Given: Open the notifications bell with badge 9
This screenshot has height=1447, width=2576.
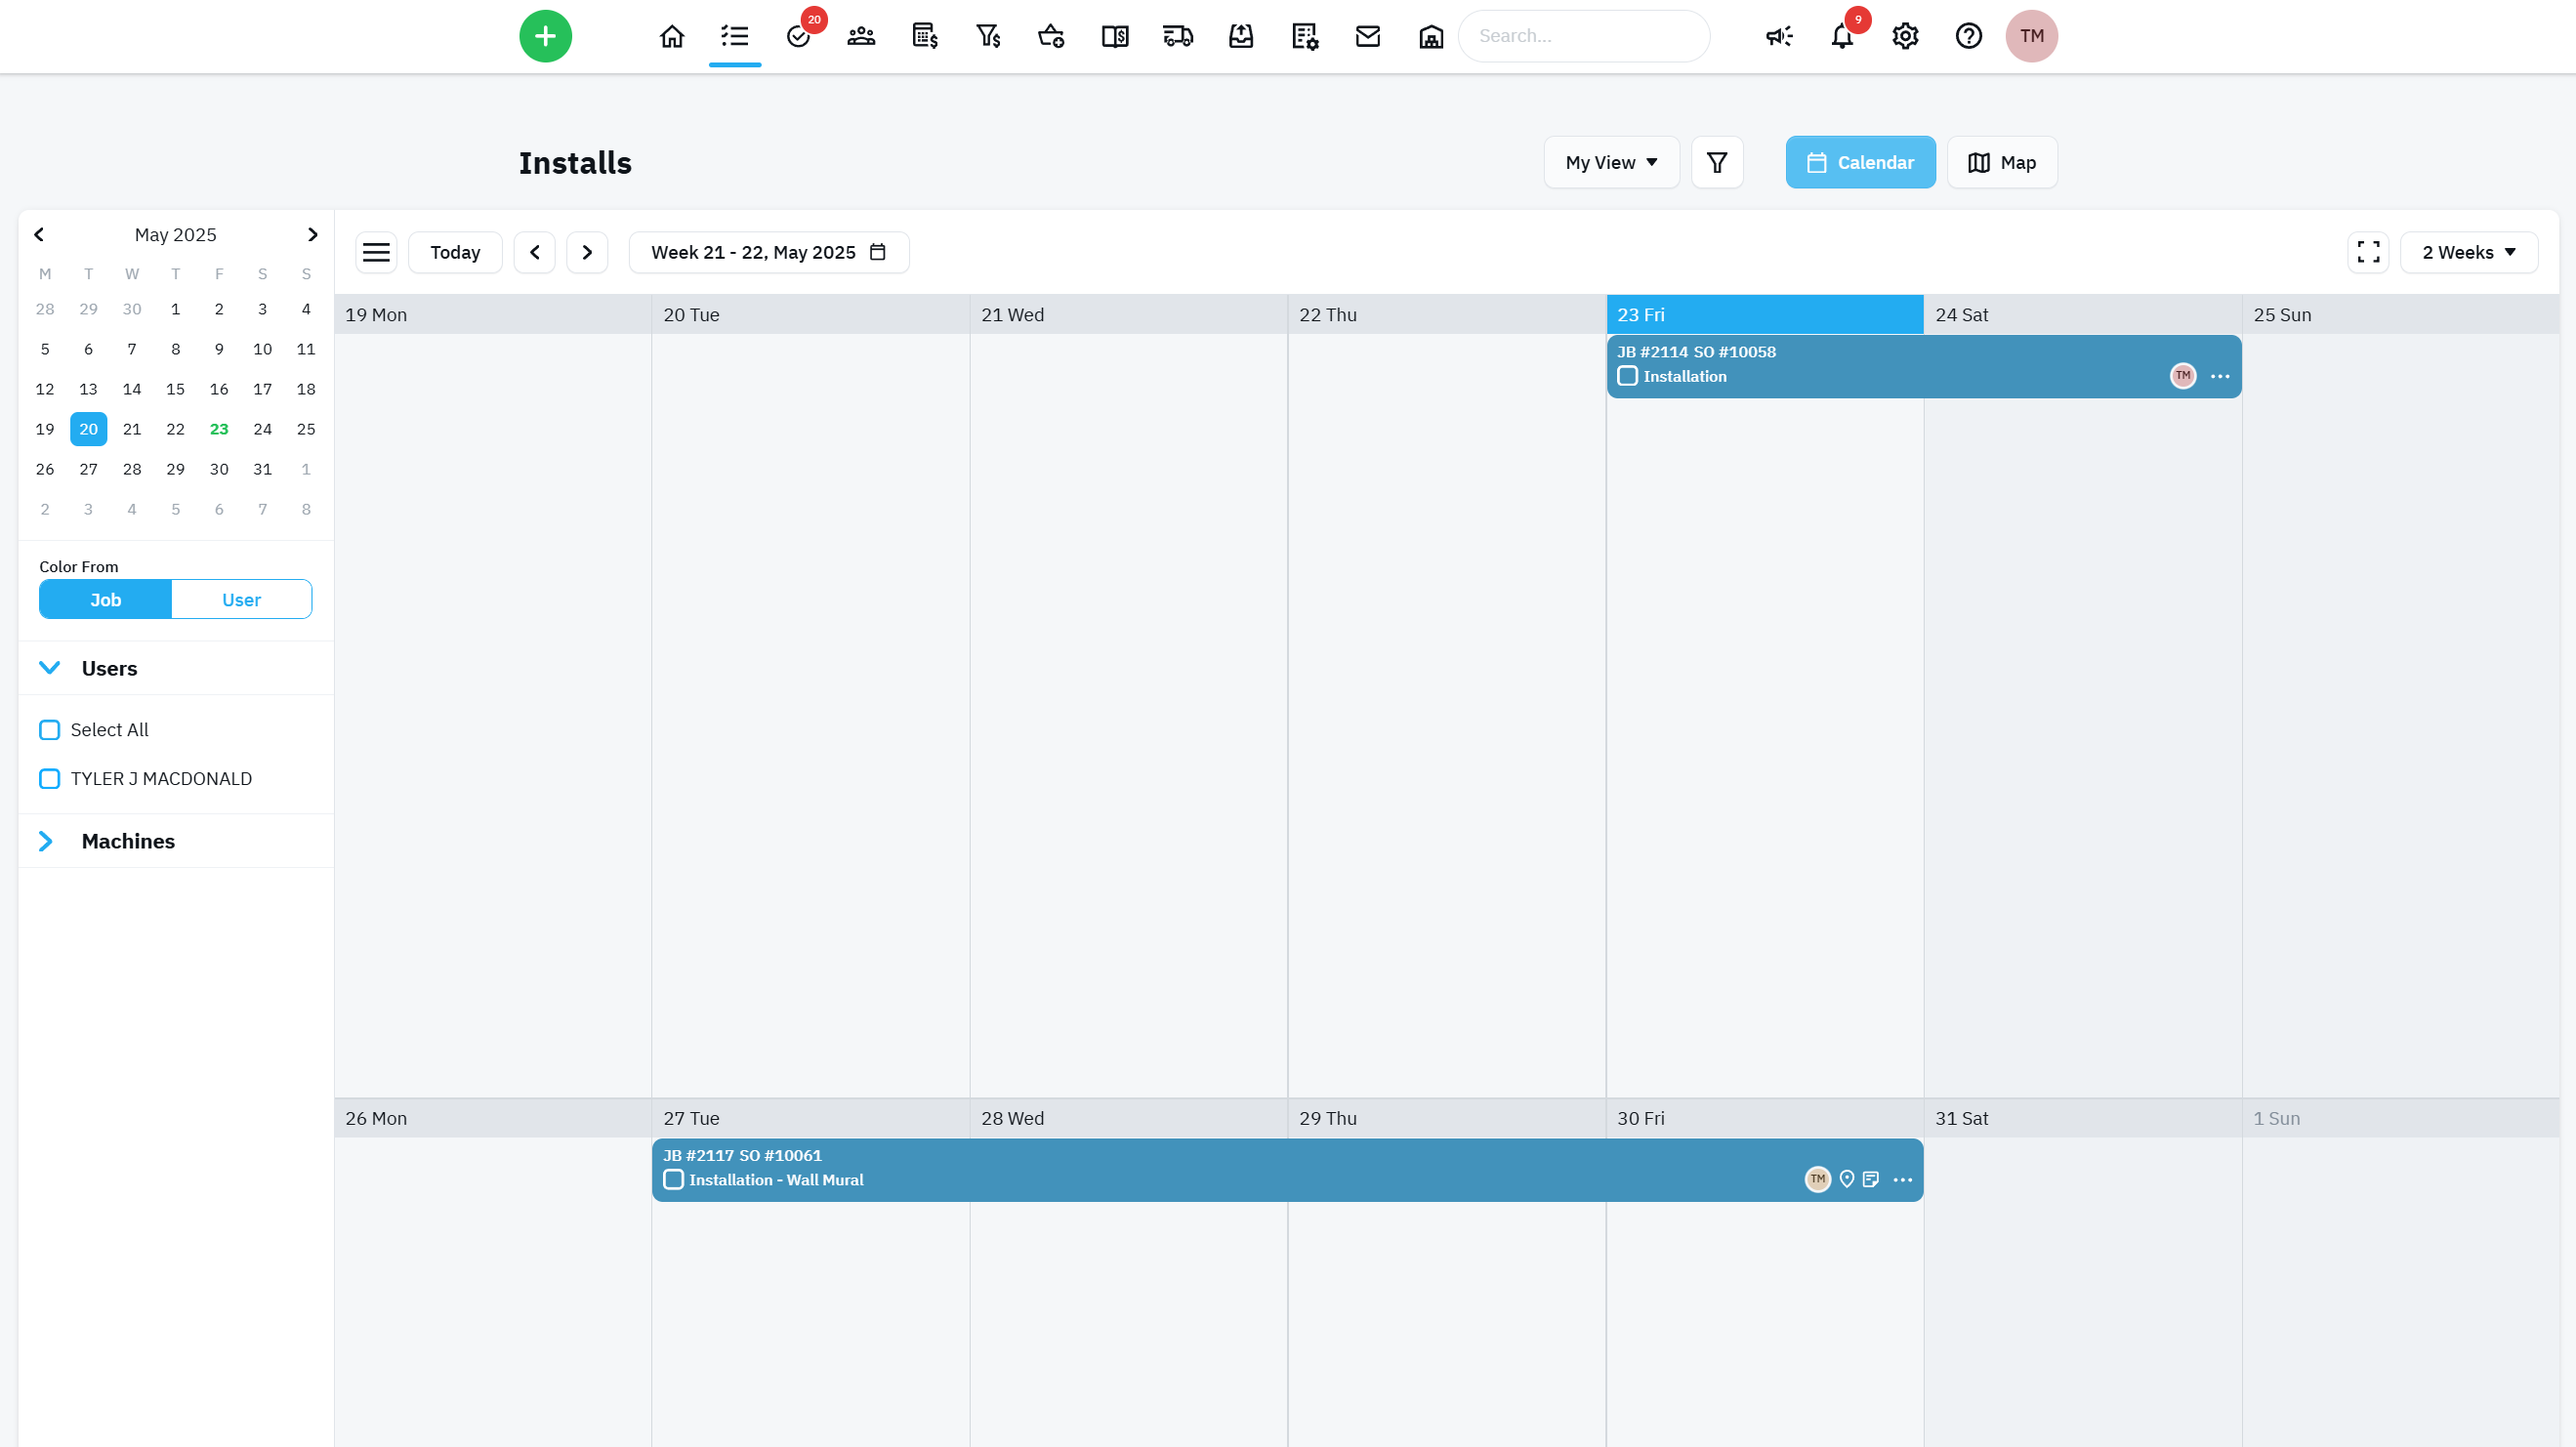Looking at the screenshot, I should click(1842, 36).
